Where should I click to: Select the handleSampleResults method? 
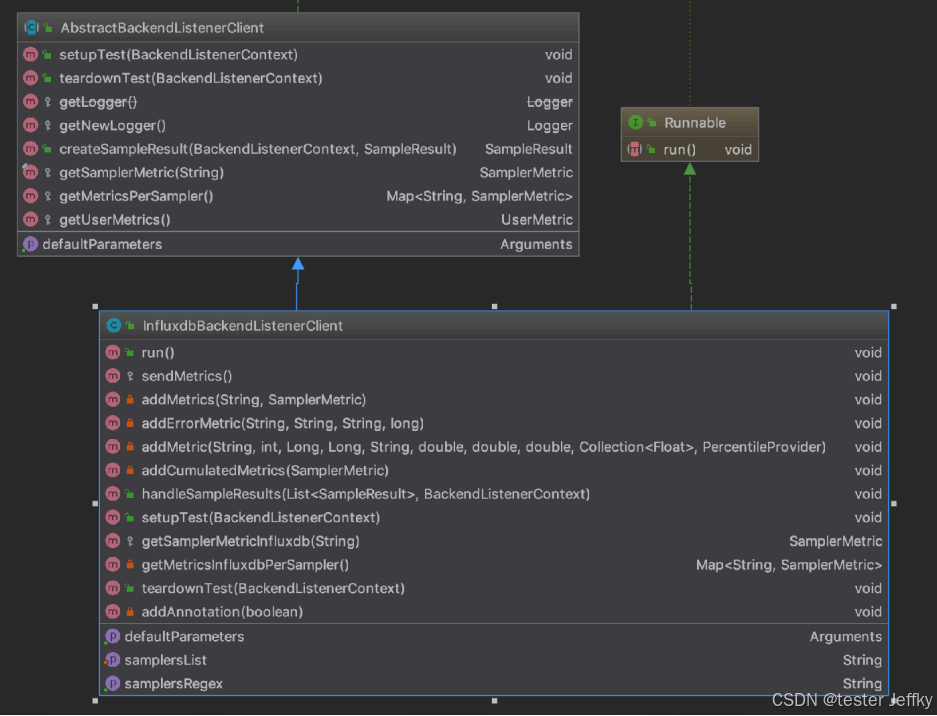(x=494, y=494)
